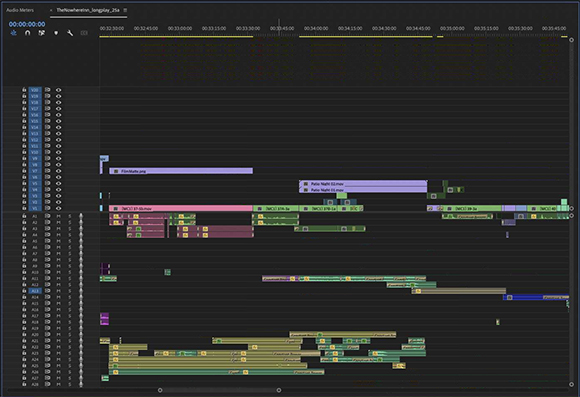Click top handle of video vertical scrollbar

tap(571, 40)
